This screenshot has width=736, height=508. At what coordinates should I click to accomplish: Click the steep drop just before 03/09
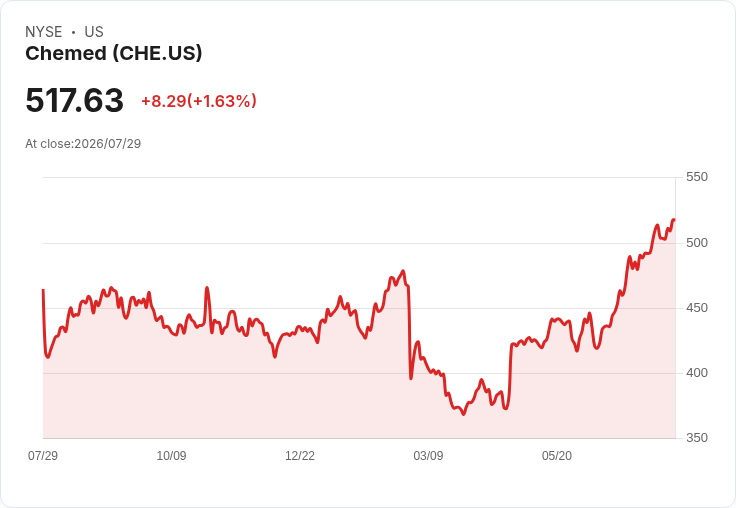point(410,331)
